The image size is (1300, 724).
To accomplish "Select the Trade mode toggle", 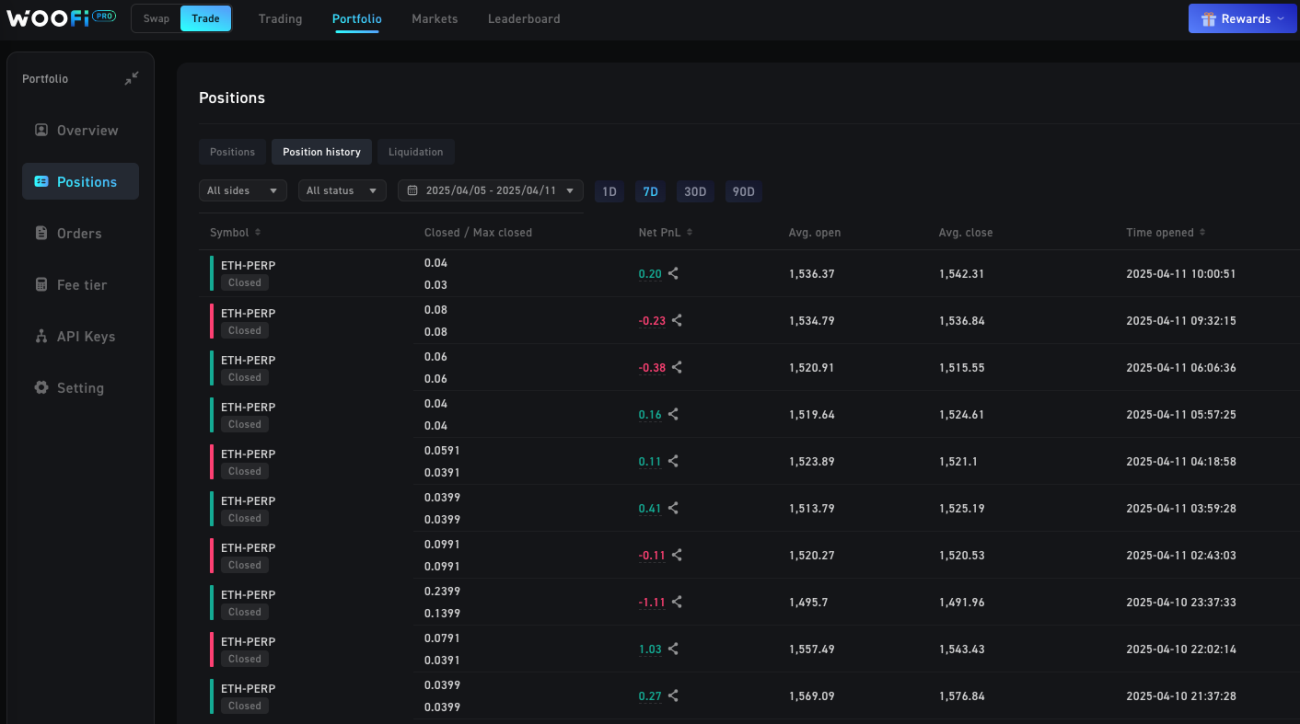I will [x=206, y=18].
